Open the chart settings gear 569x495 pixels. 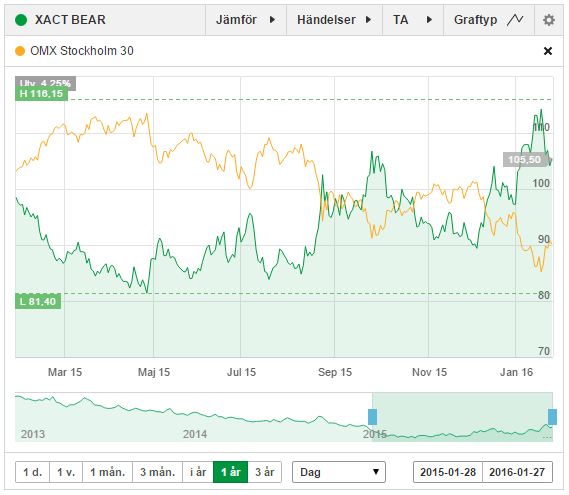[x=548, y=20]
